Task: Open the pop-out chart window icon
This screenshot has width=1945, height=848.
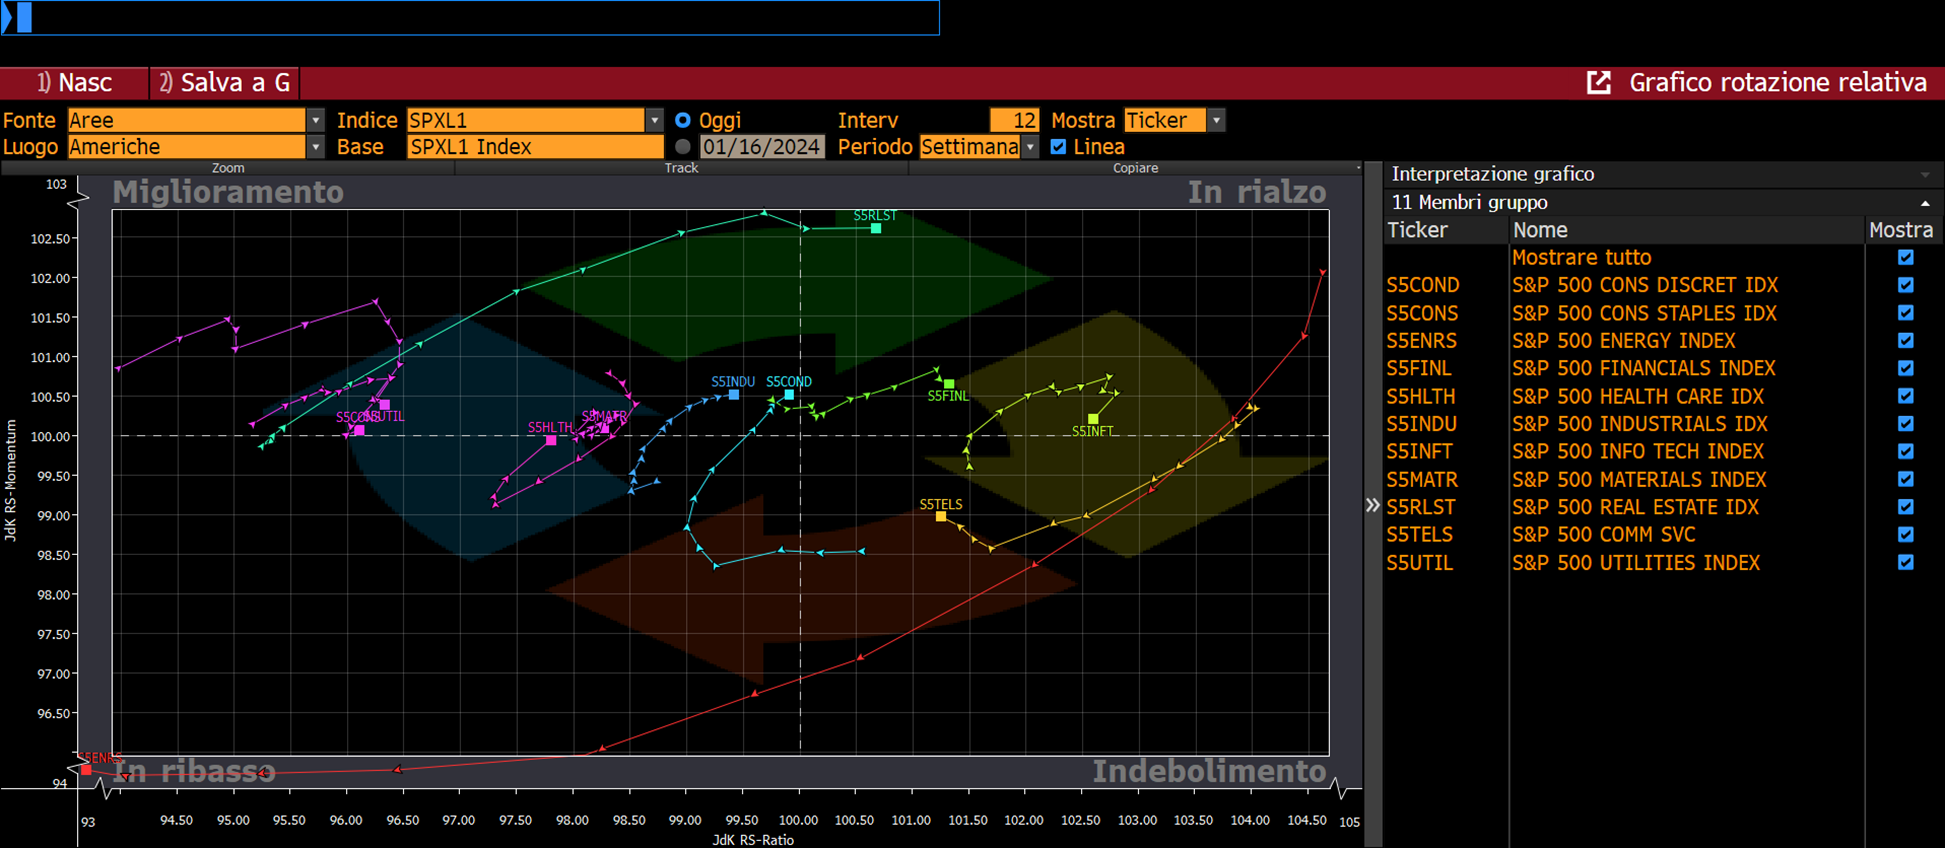Action: tap(1599, 83)
